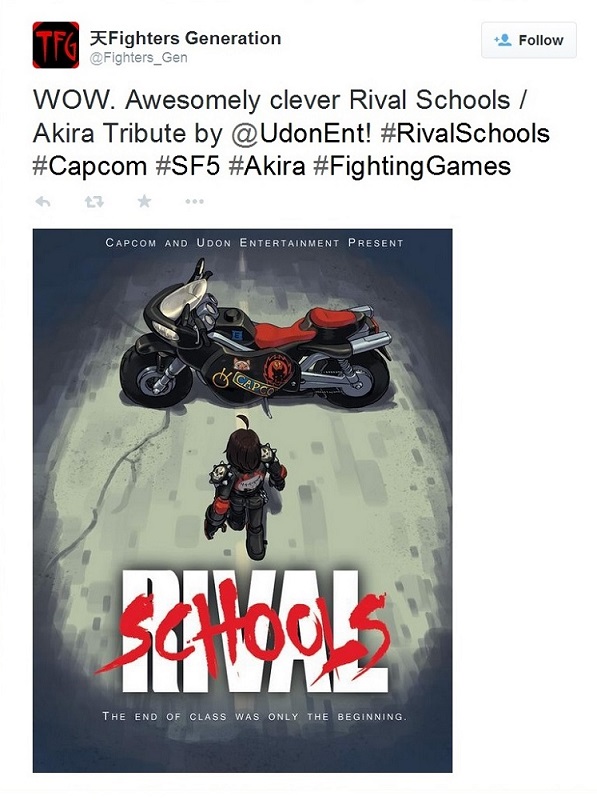Browse the #SF5 hashtag
Image resolution: width=597 pixels, height=800 pixels.
pyautogui.click(x=187, y=166)
